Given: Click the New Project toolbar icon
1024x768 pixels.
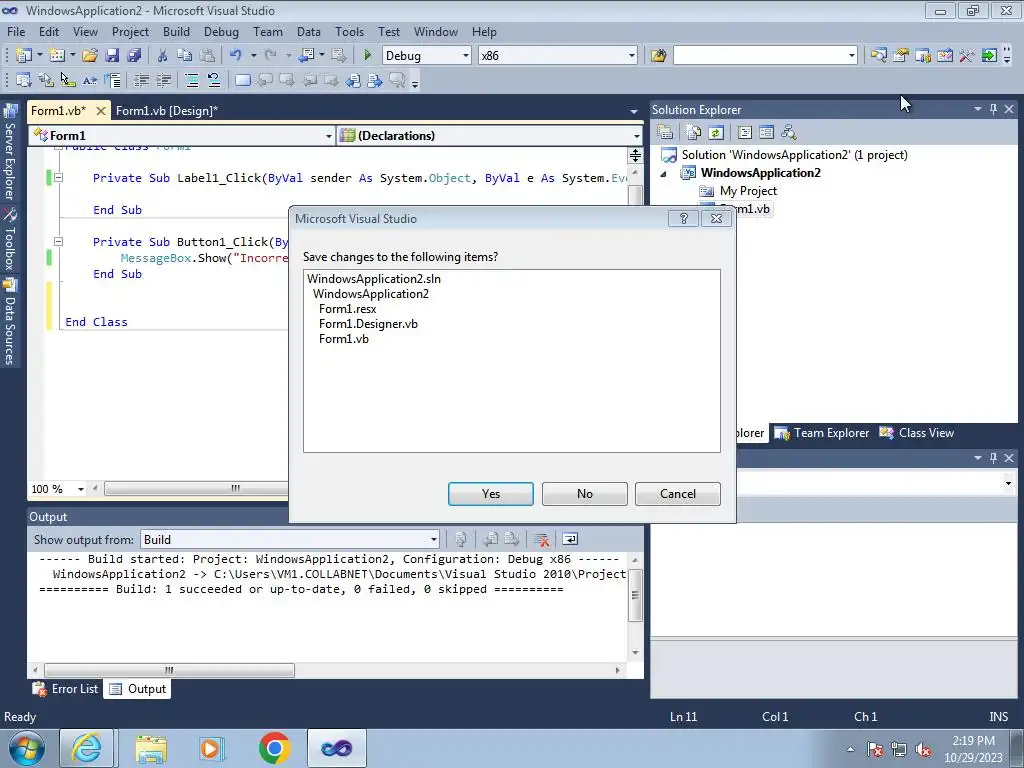Looking at the screenshot, I should point(24,56).
